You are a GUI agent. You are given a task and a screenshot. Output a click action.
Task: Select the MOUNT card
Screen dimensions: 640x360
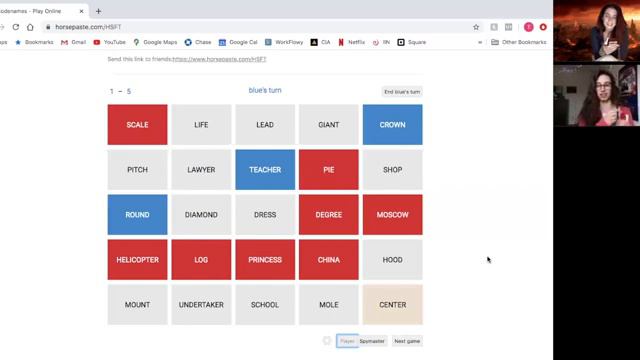coord(138,304)
